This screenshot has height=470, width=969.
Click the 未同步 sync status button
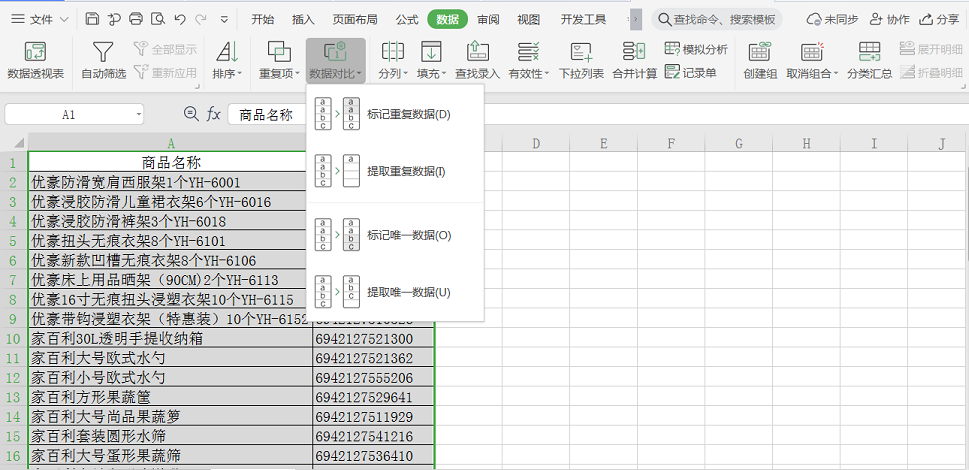832,19
